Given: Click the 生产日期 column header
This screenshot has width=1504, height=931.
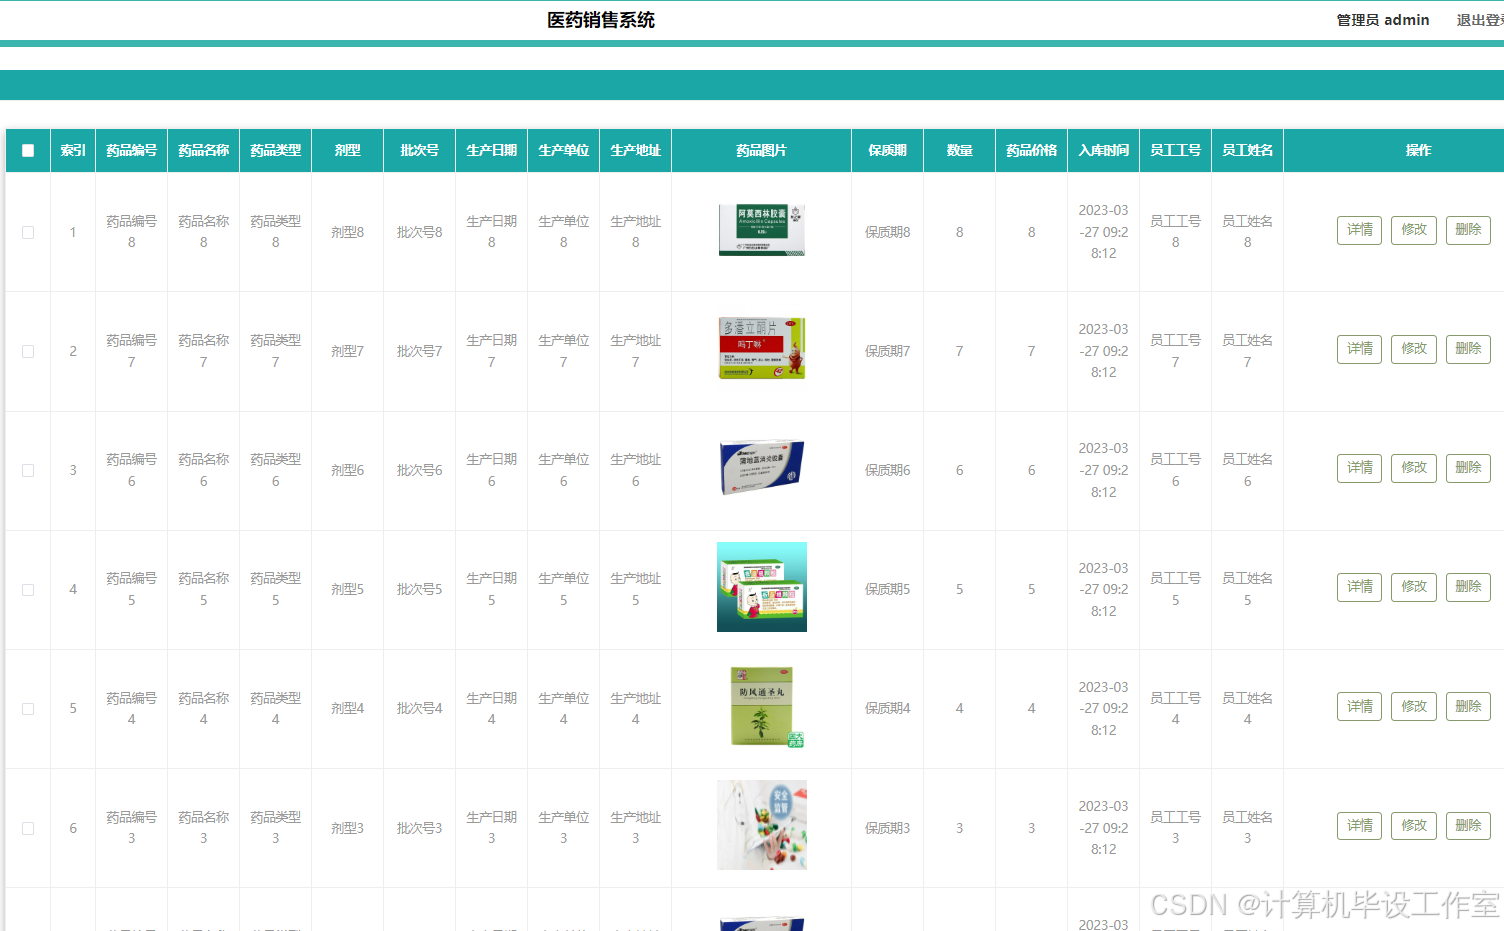Looking at the screenshot, I should coord(492,150).
